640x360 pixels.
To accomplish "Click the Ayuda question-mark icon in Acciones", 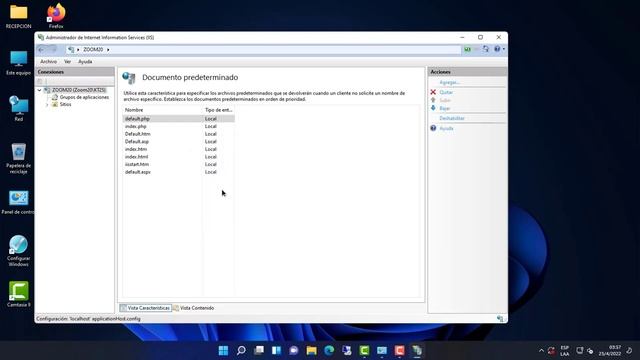I will click(x=433, y=128).
